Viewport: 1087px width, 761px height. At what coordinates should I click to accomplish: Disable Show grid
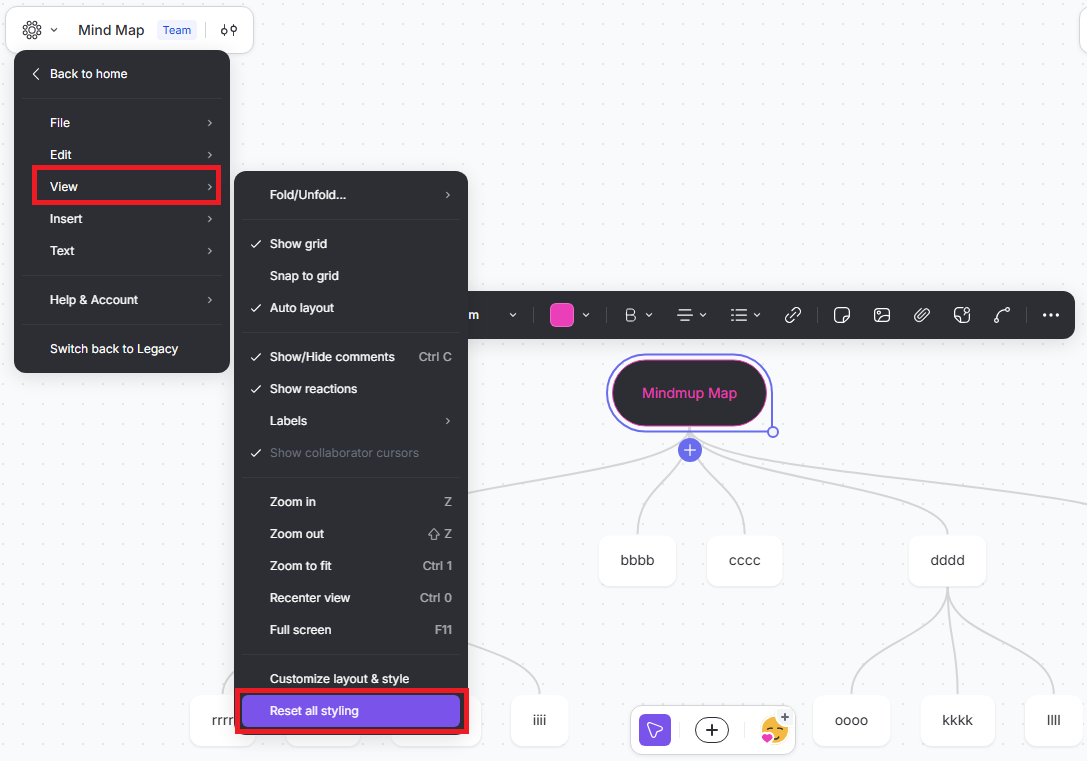tap(300, 243)
